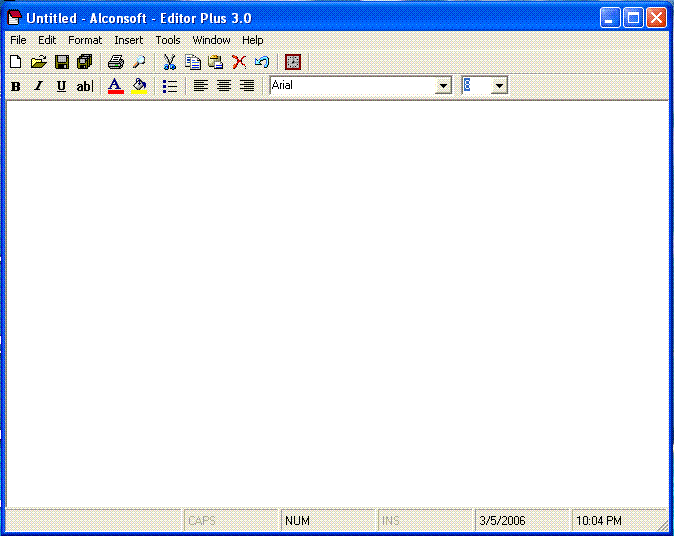Open the font size dropdown arrow
674x536 pixels.
(499, 86)
